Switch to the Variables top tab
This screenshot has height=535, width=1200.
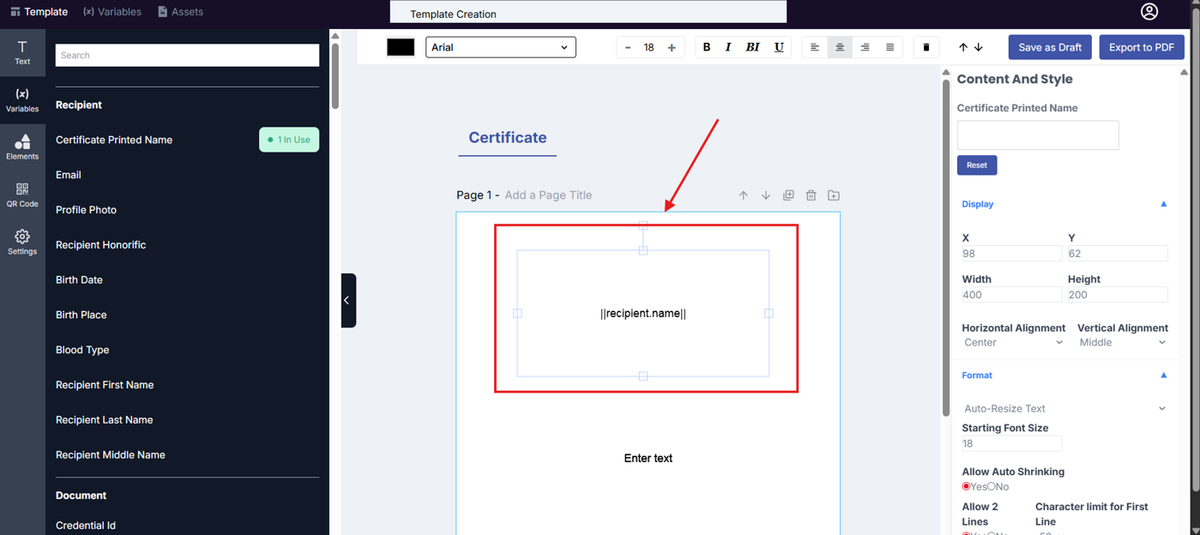(111, 12)
